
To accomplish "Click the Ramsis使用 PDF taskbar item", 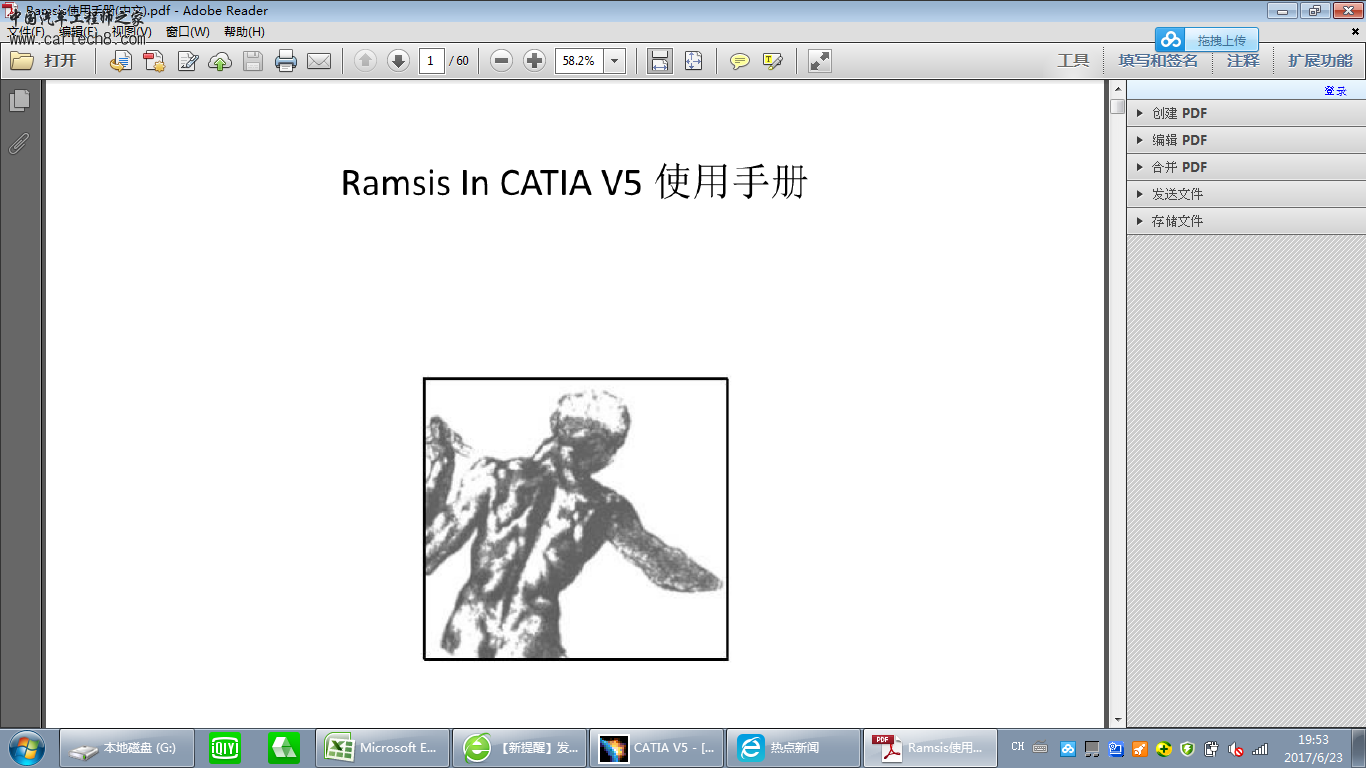I will tap(930, 747).
